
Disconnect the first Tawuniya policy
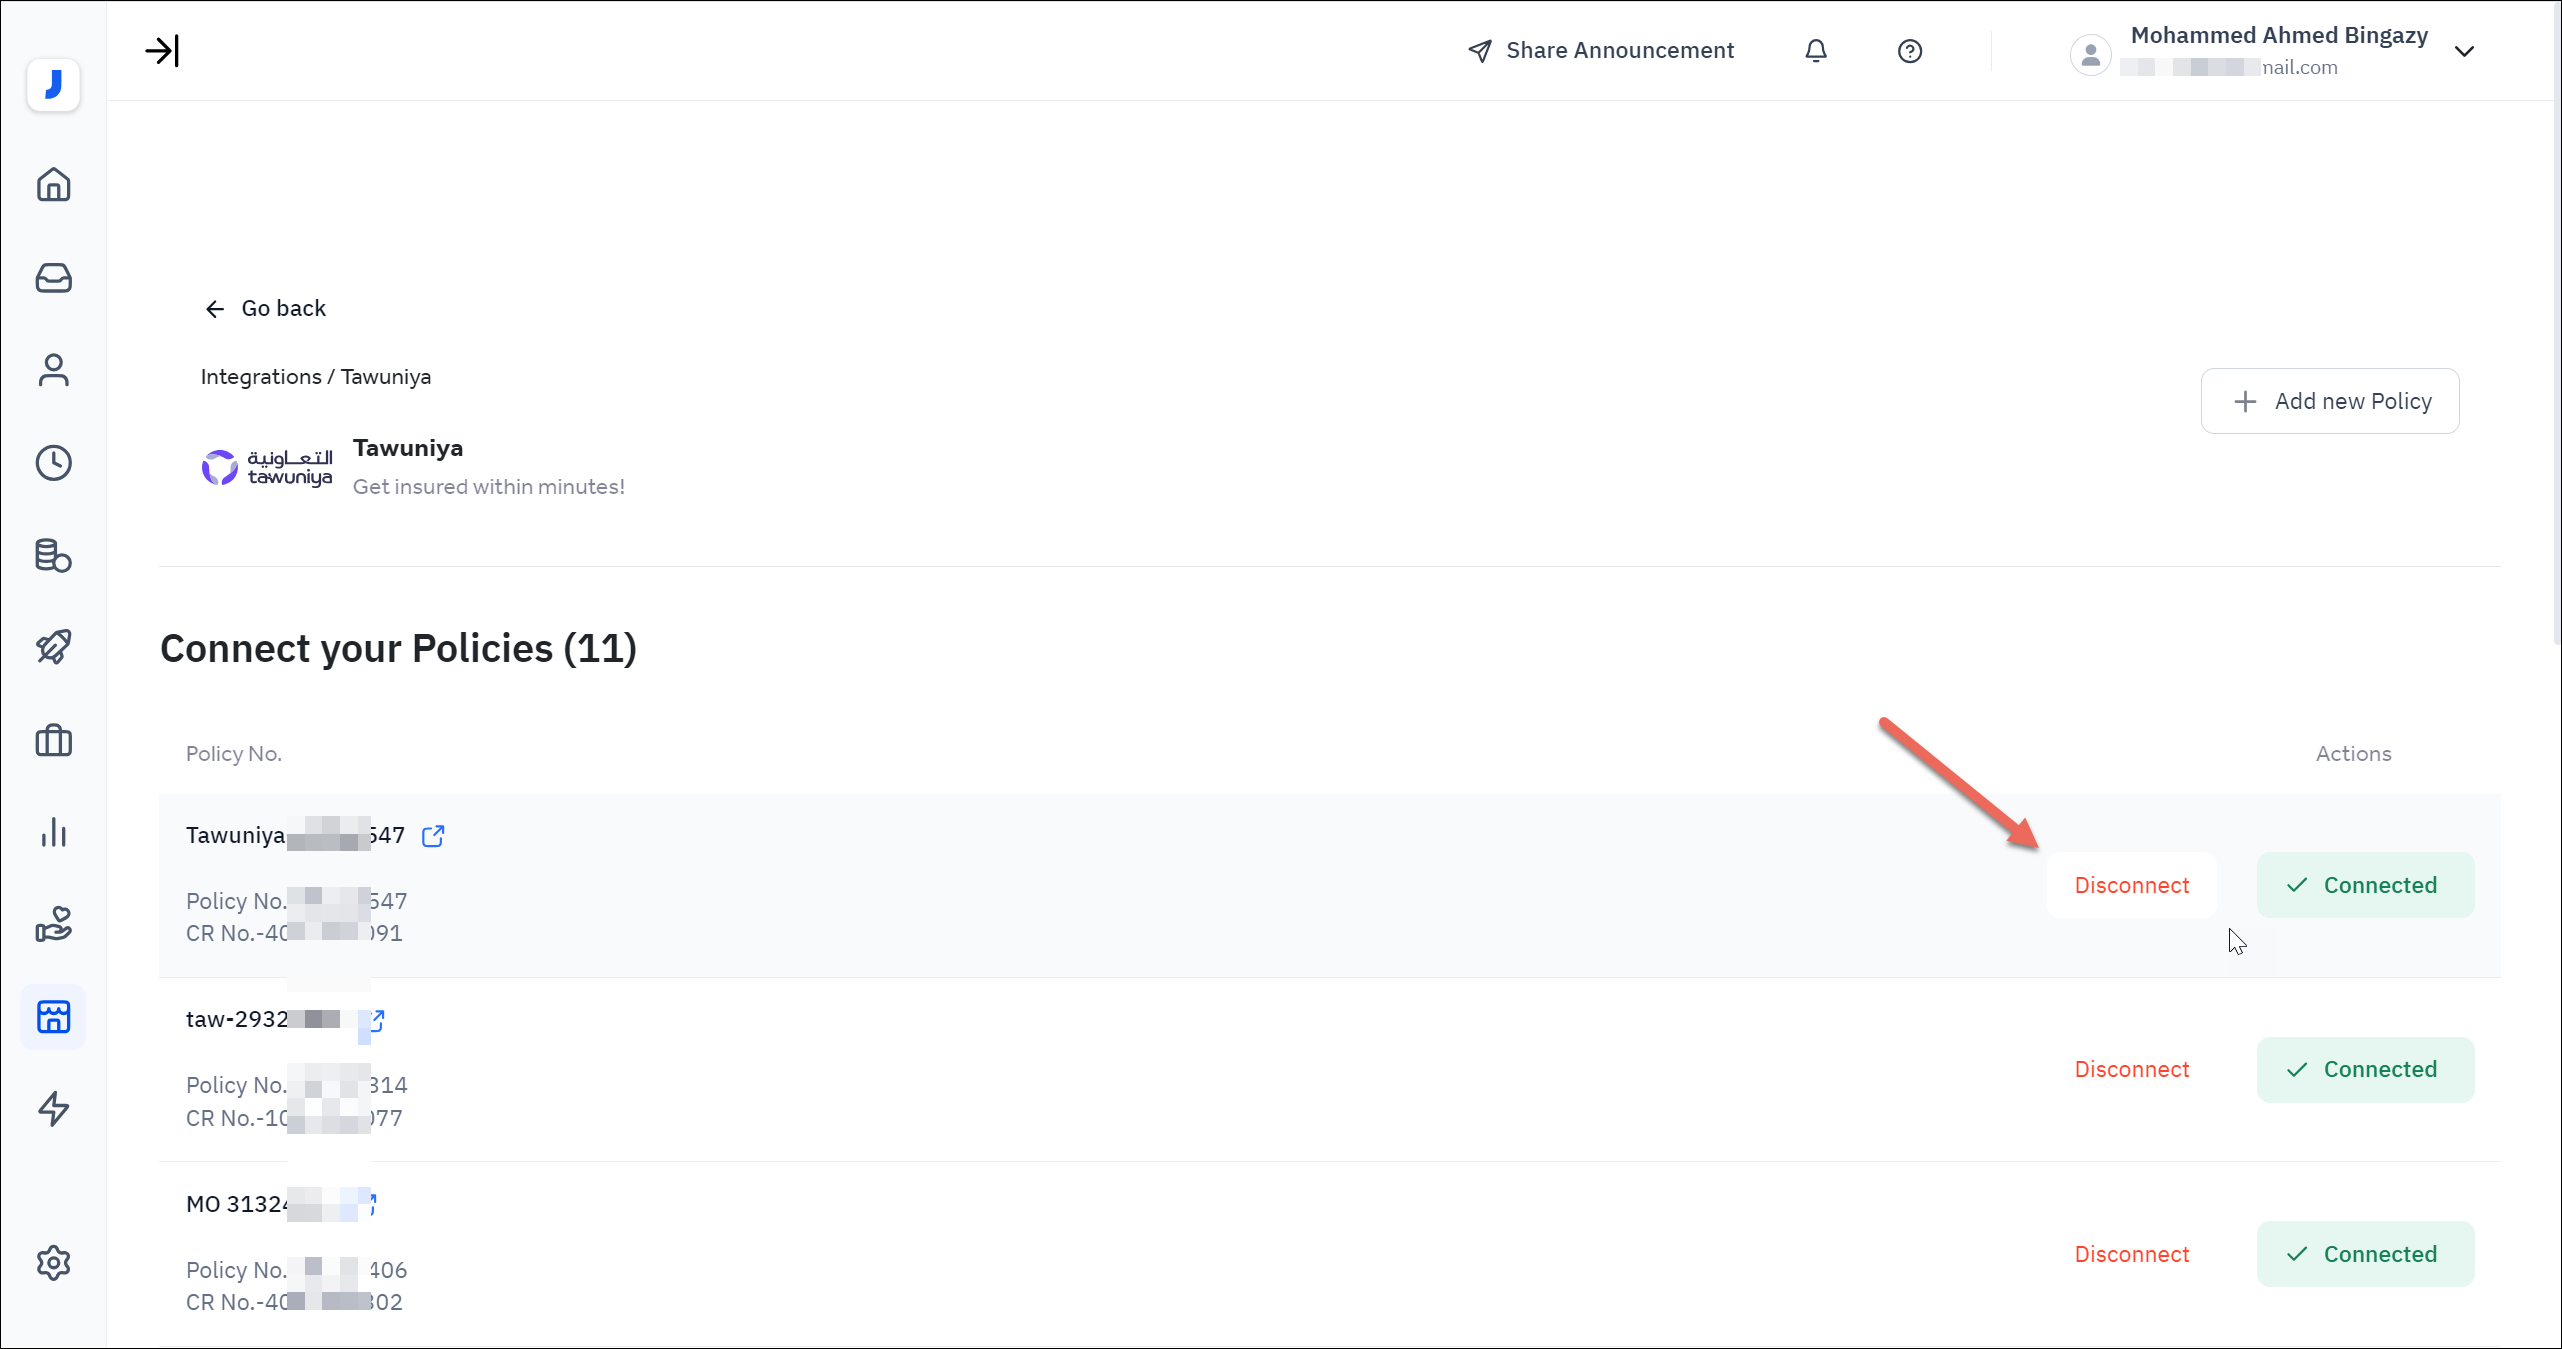(2131, 885)
